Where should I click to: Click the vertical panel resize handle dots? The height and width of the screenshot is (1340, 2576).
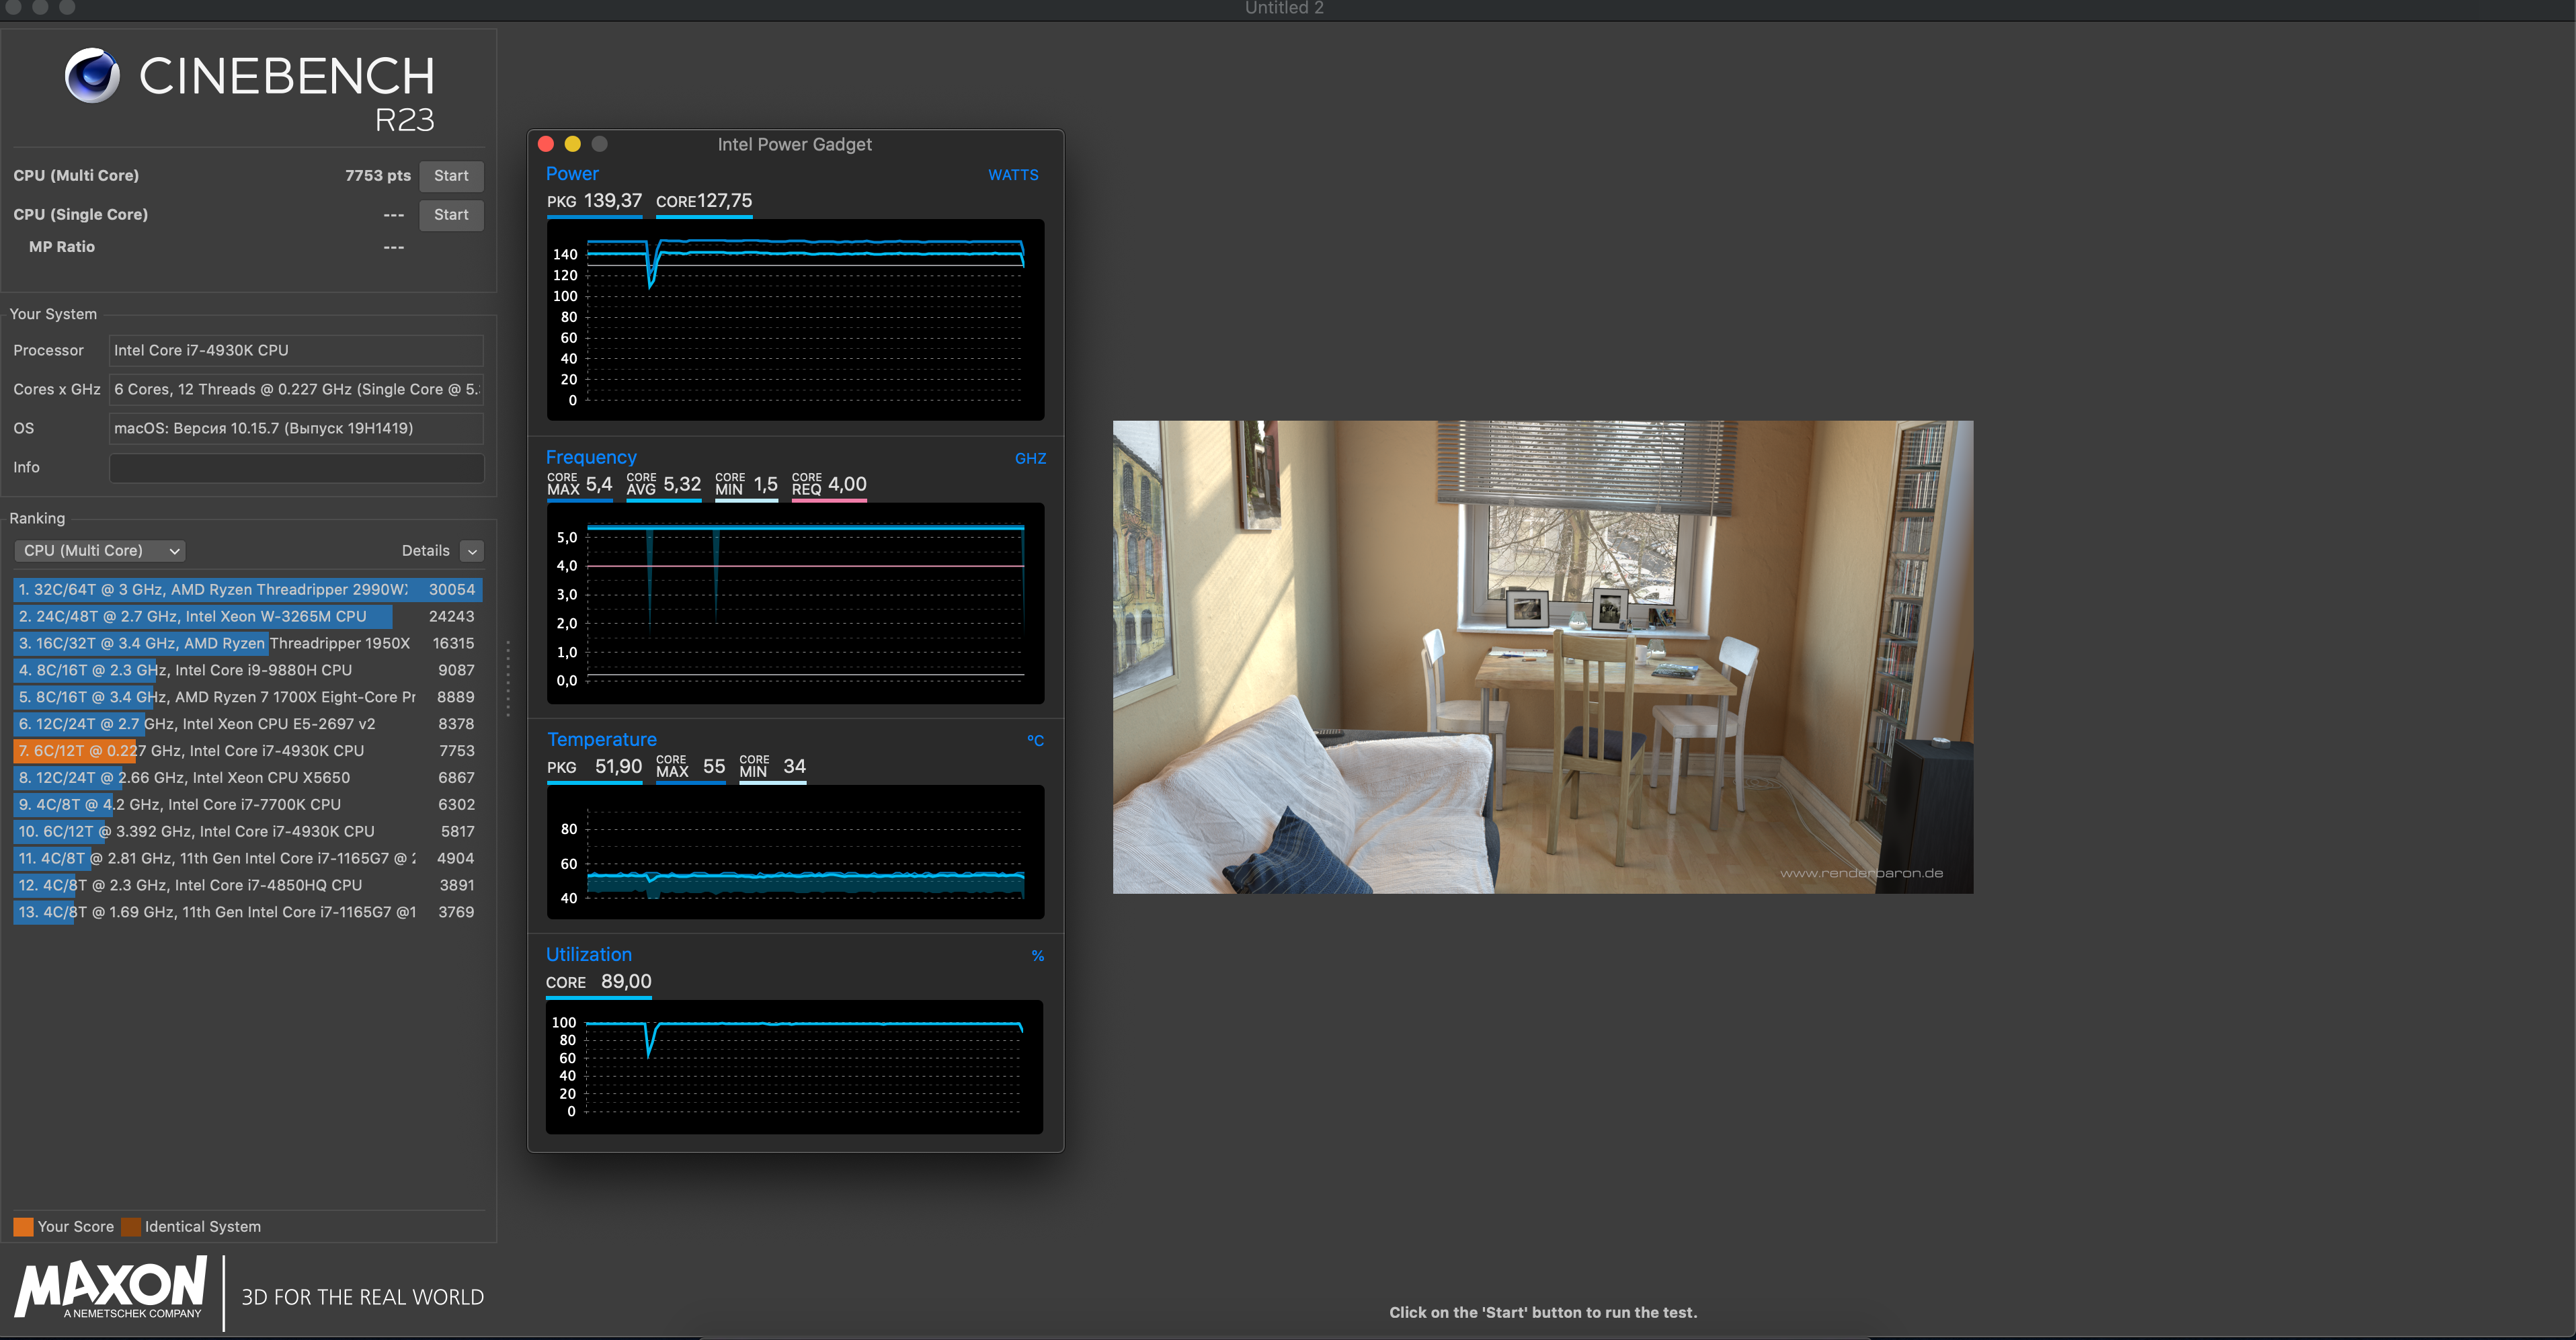508,678
